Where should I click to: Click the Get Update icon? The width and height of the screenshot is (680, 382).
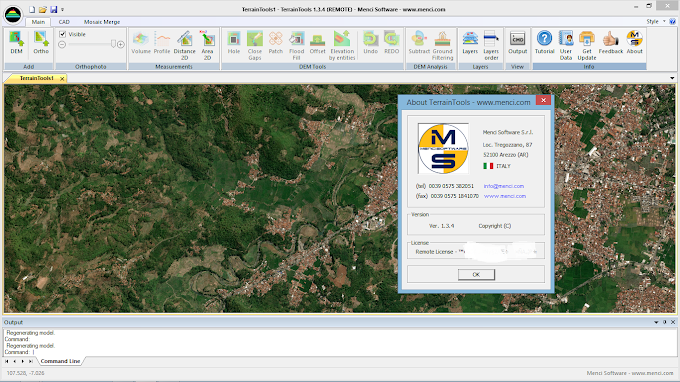coord(587,45)
